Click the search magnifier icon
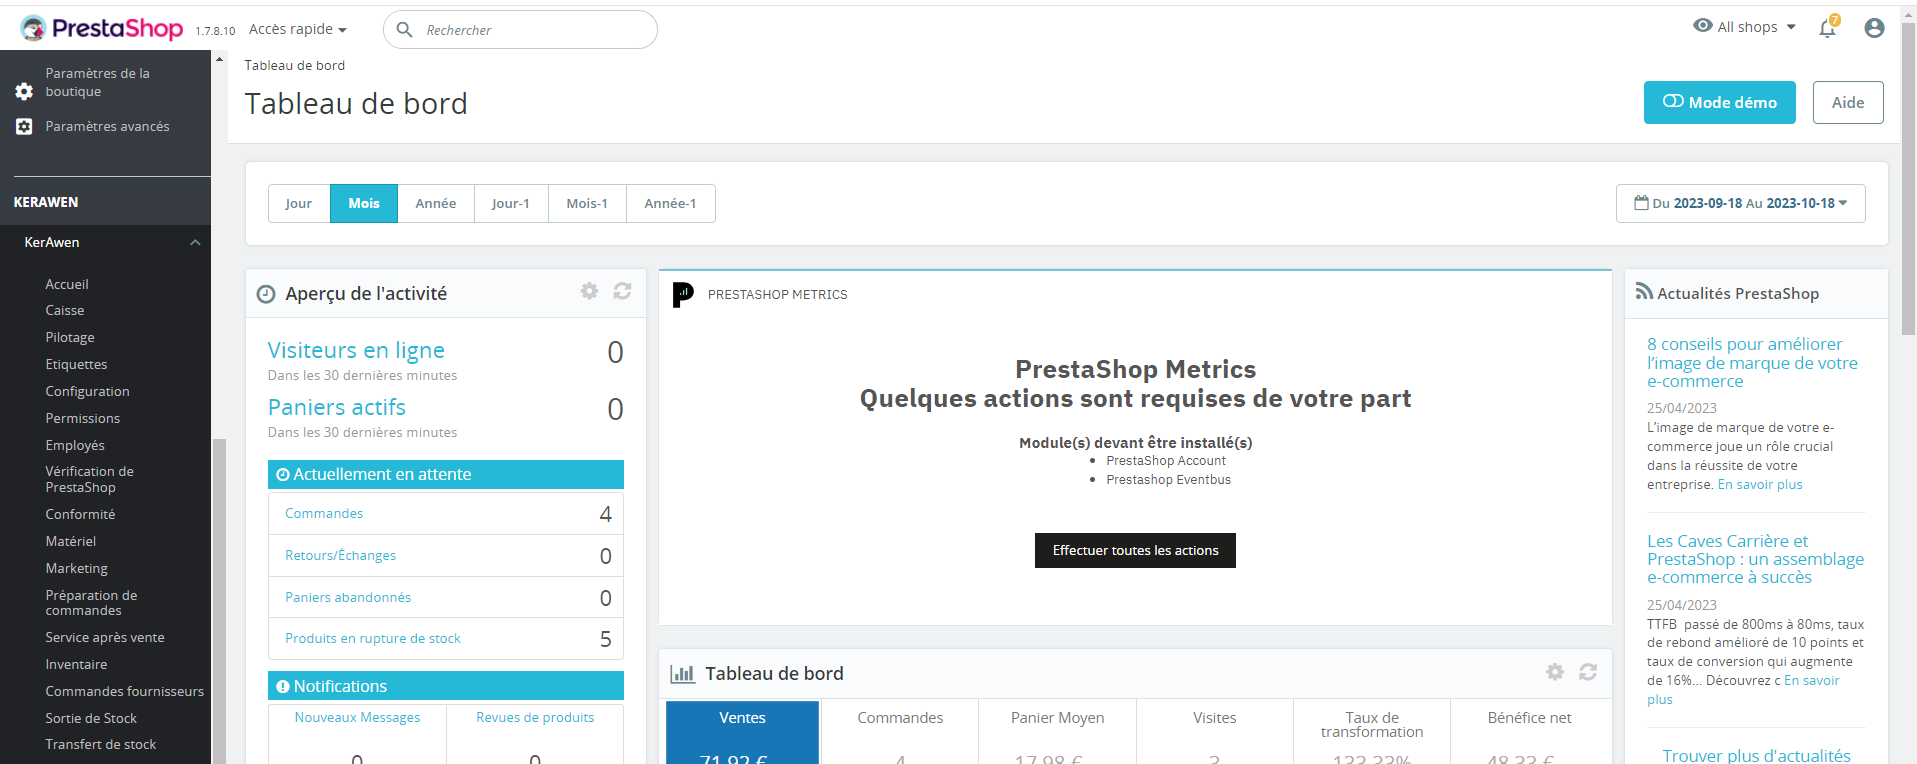Viewport: 1917px width, 764px height. 405,30
